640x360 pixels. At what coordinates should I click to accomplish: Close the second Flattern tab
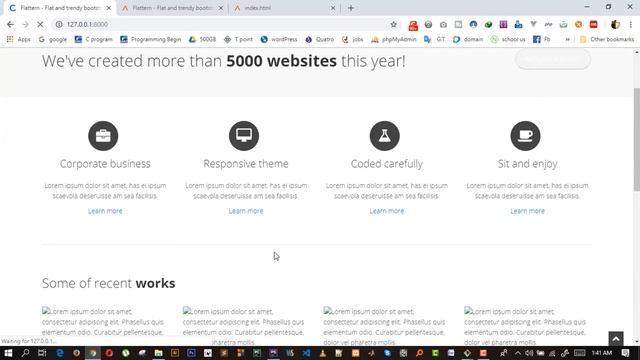click(x=221, y=8)
